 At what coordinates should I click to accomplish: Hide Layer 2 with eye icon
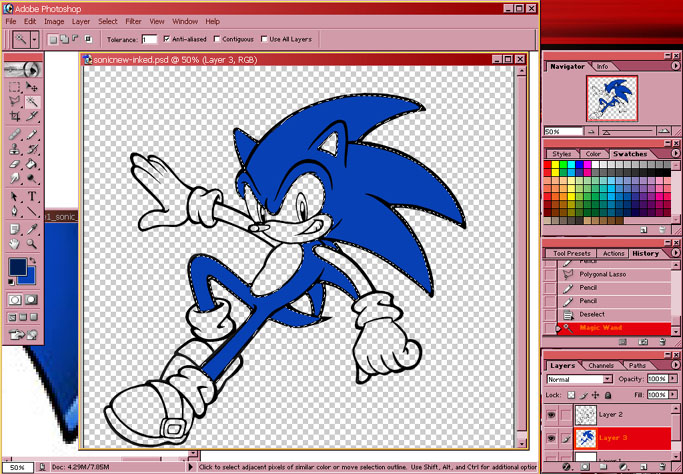(x=551, y=415)
